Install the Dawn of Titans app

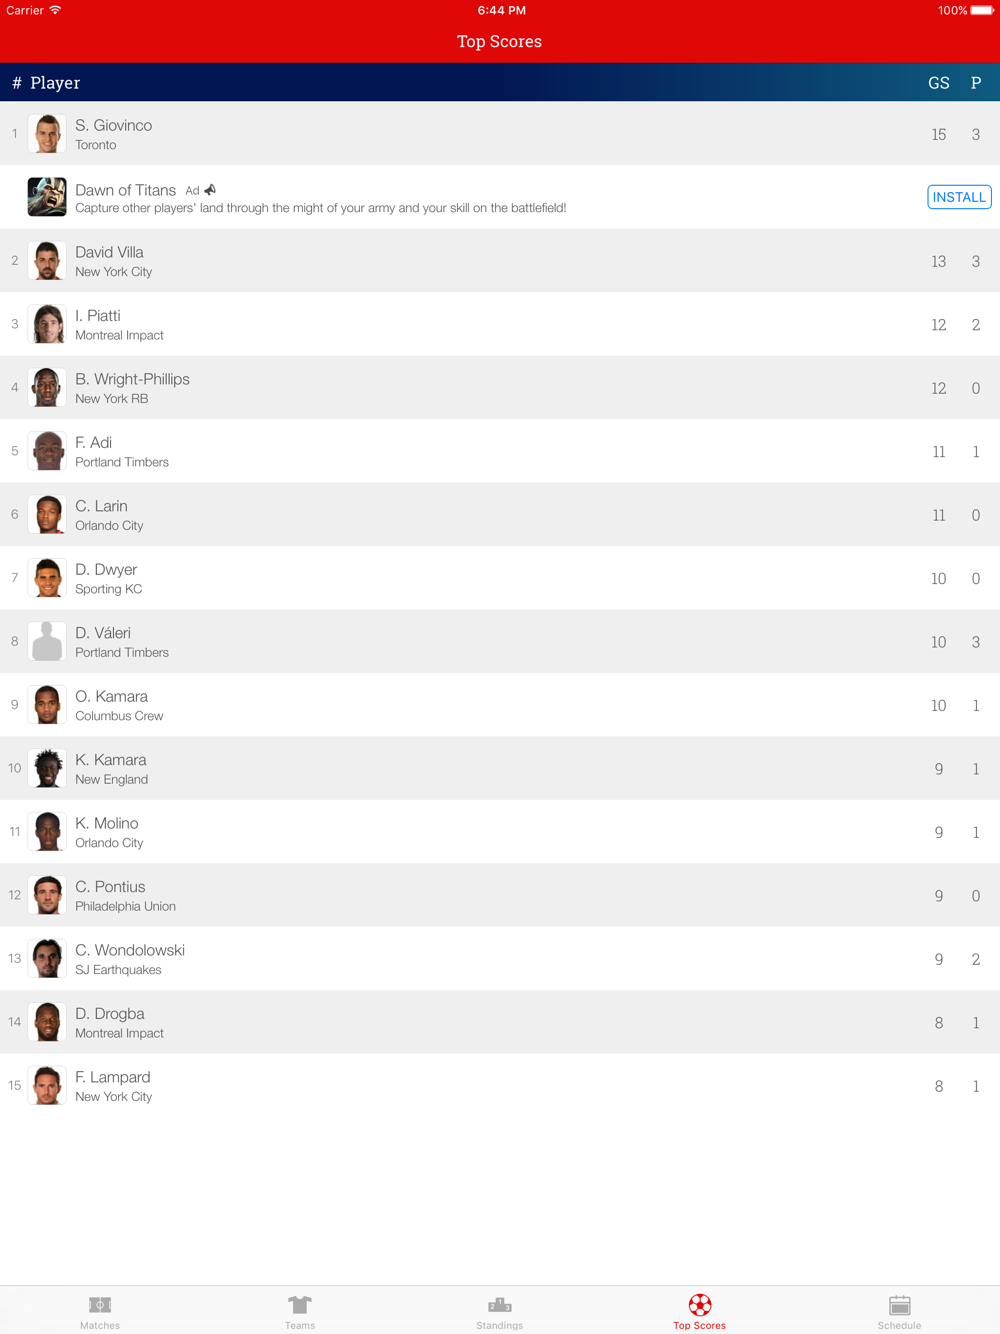(x=959, y=197)
